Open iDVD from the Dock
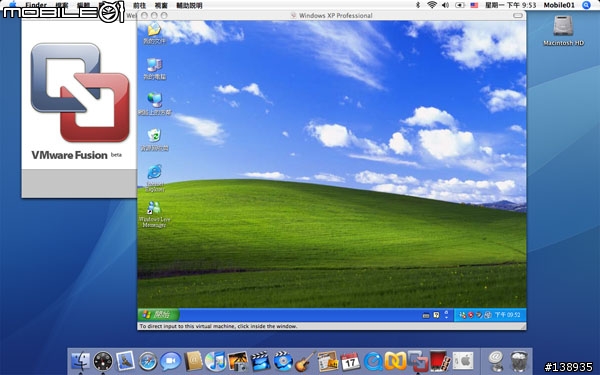Image resolution: width=600 pixels, height=375 pixels. pos(283,361)
